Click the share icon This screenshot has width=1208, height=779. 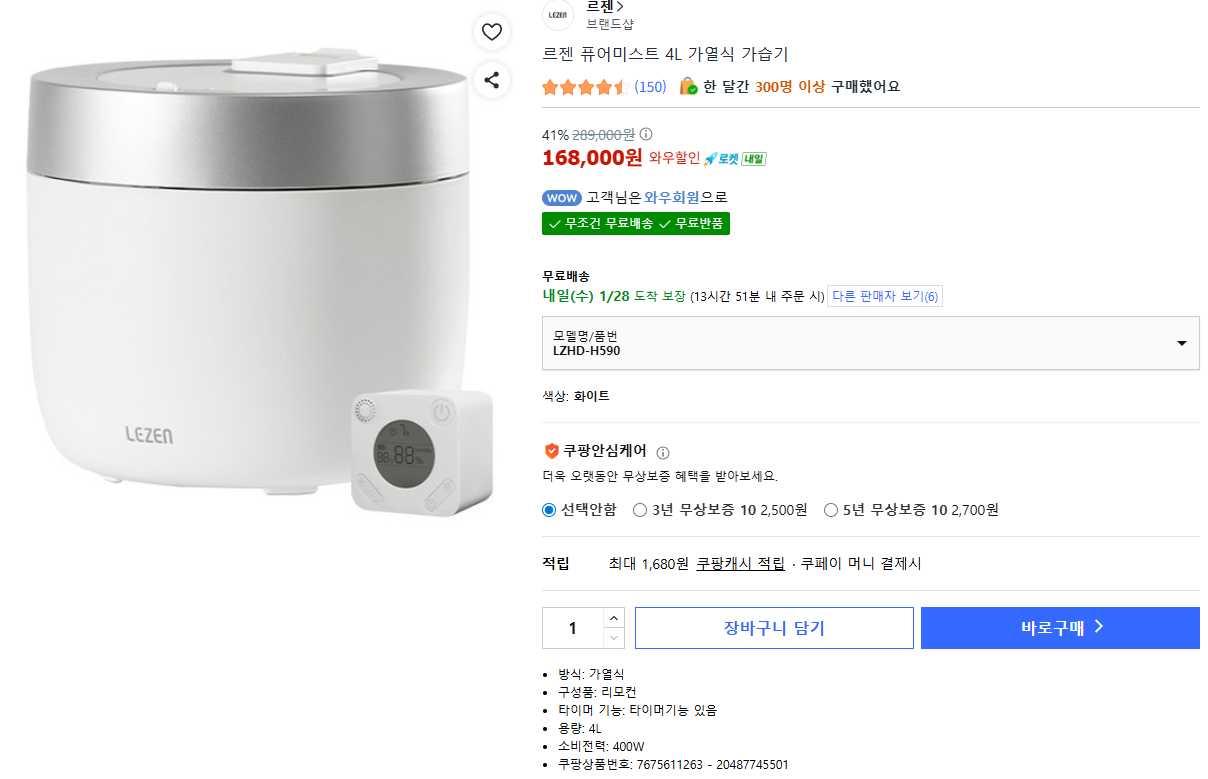click(491, 80)
